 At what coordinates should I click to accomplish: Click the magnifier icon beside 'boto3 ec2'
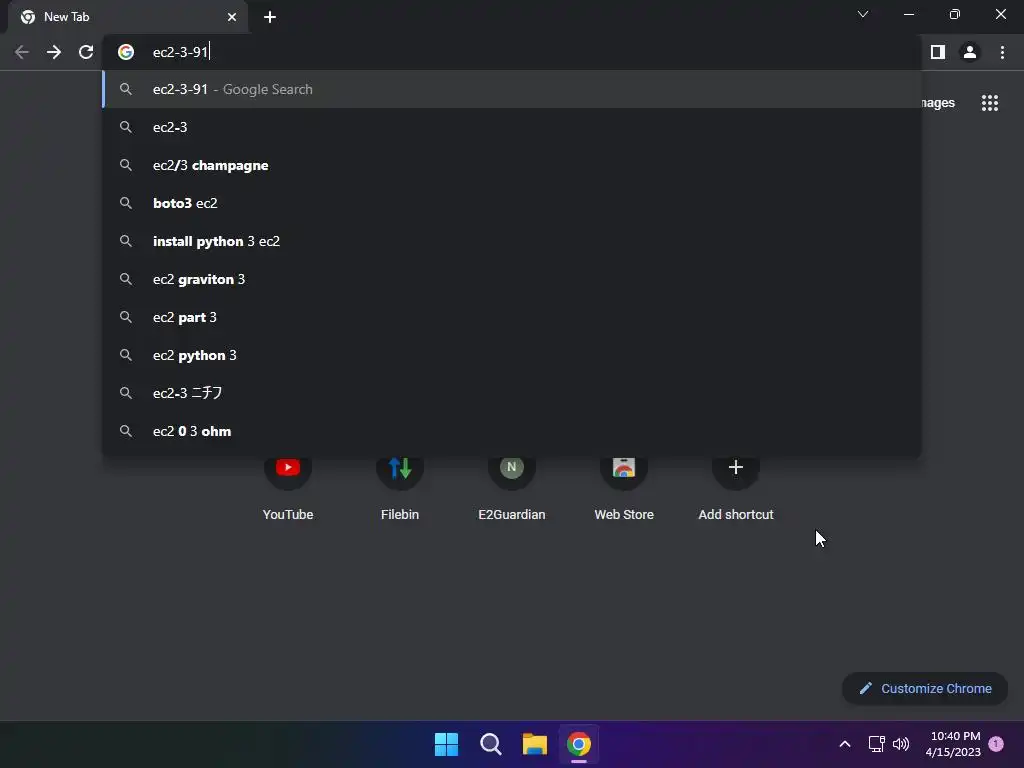(x=126, y=203)
